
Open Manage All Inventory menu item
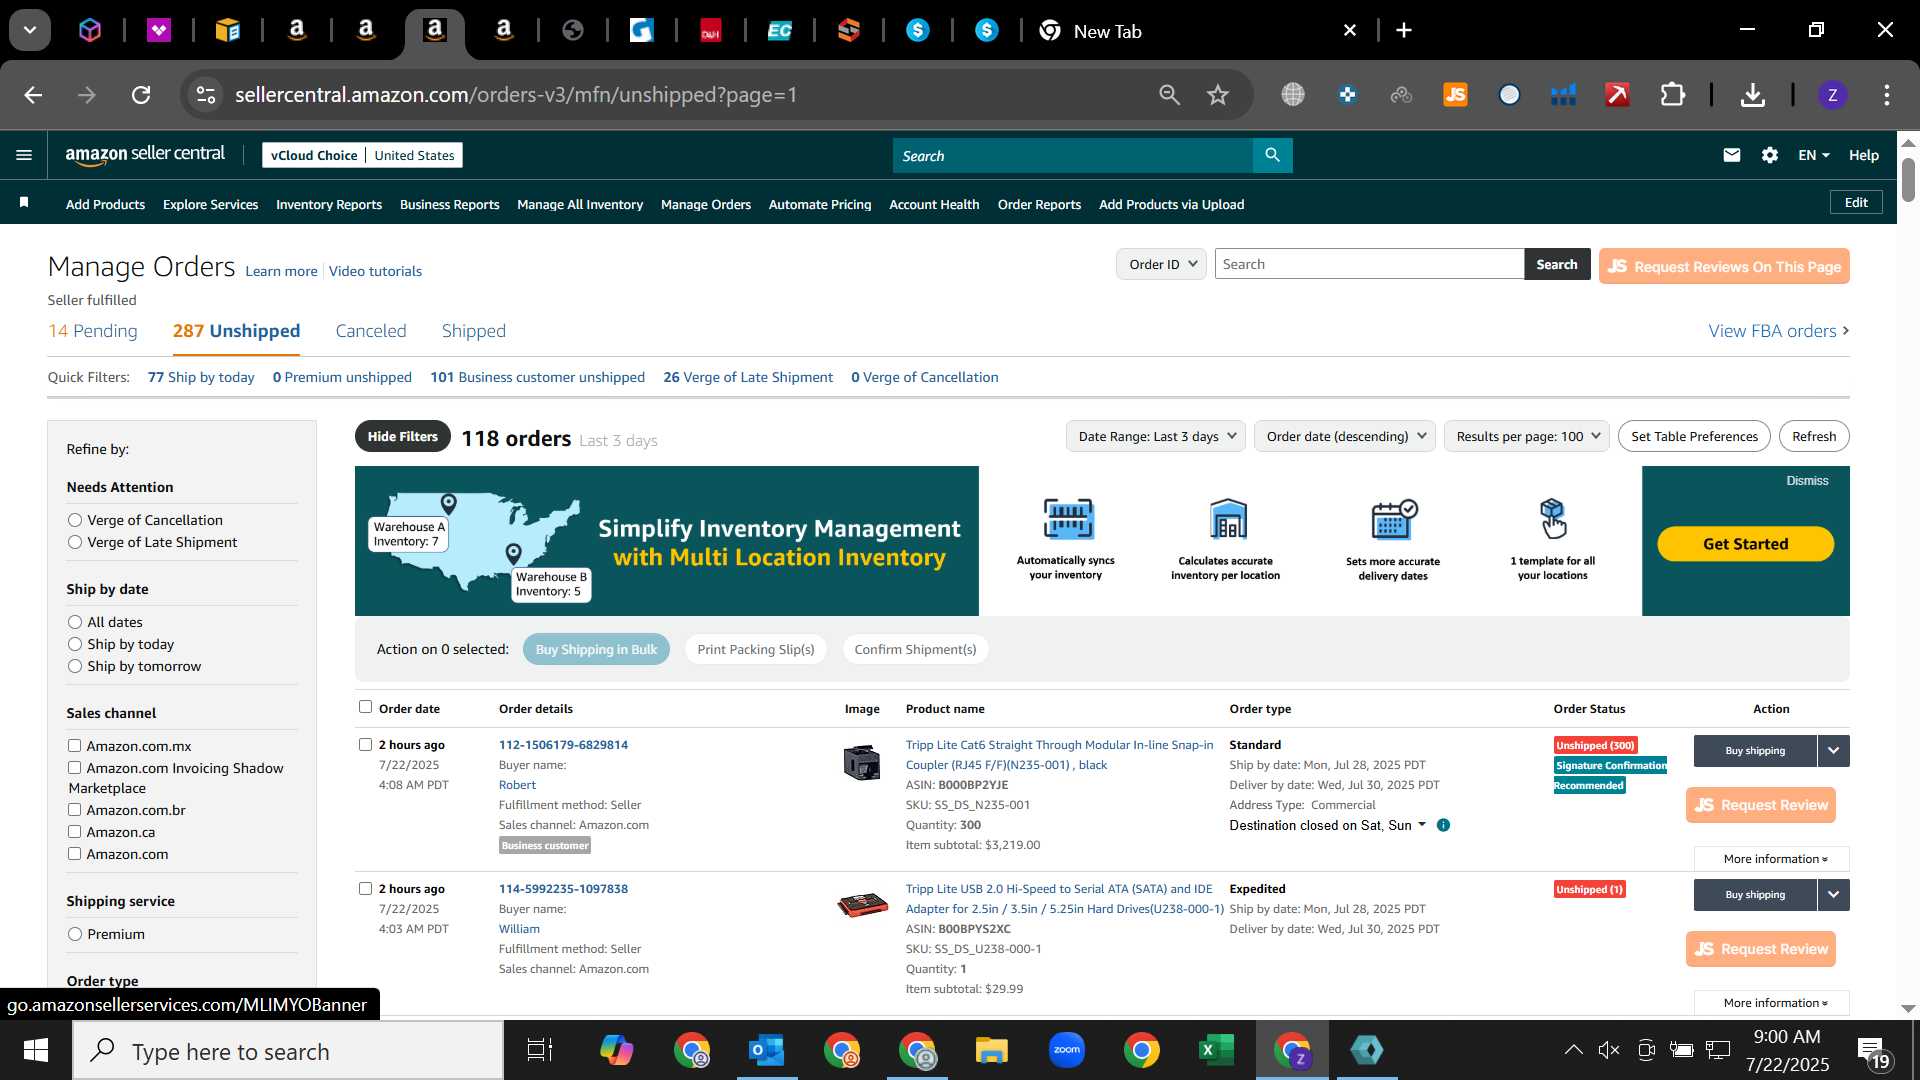pos(580,204)
